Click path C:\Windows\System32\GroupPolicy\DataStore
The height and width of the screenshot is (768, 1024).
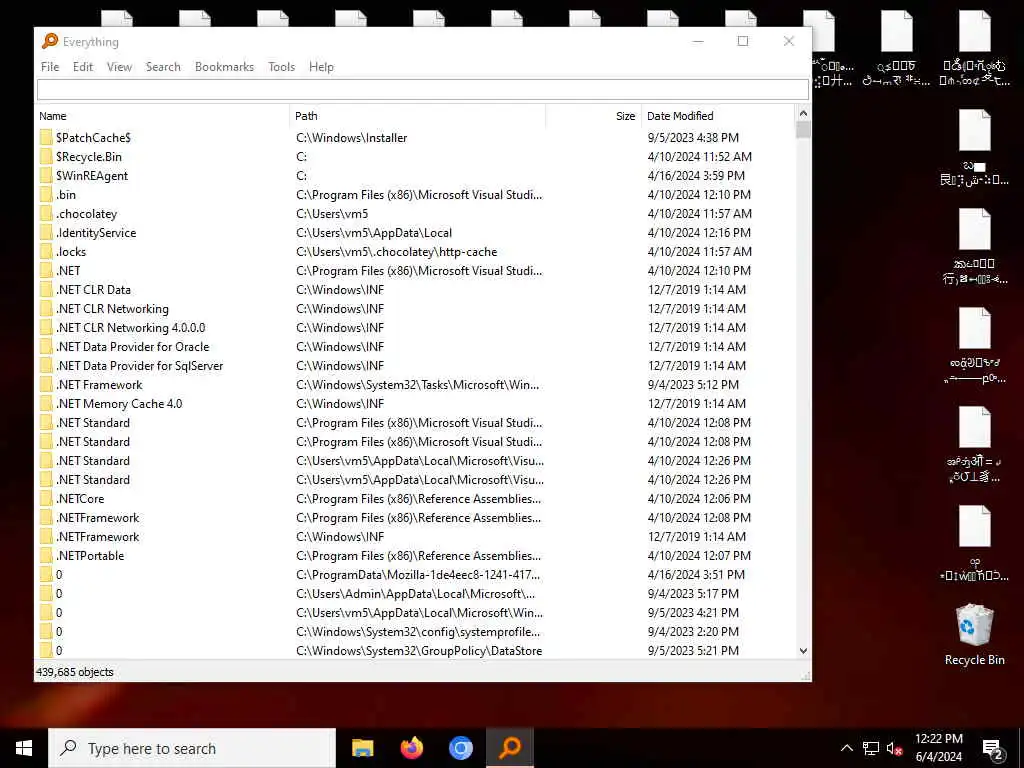[419, 650]
